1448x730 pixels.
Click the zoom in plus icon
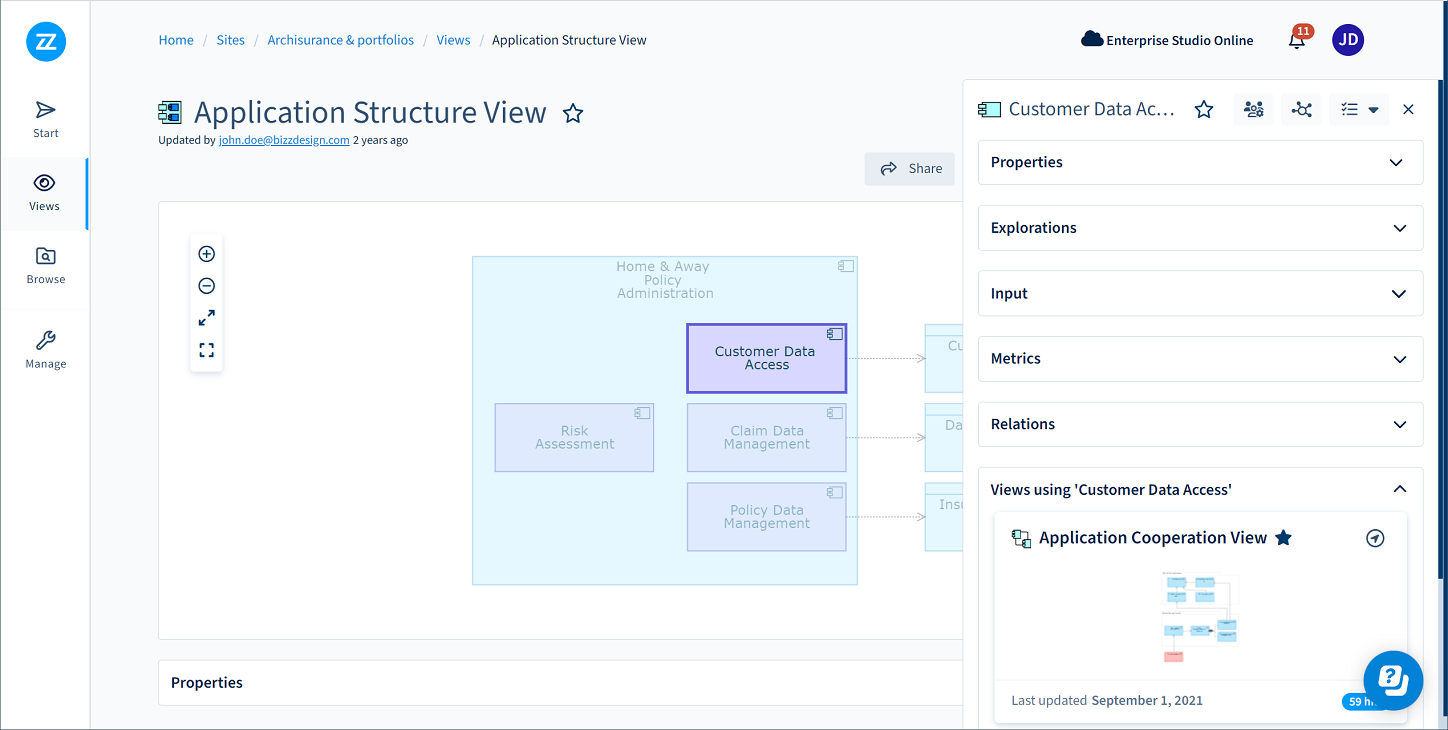point(207,254)
